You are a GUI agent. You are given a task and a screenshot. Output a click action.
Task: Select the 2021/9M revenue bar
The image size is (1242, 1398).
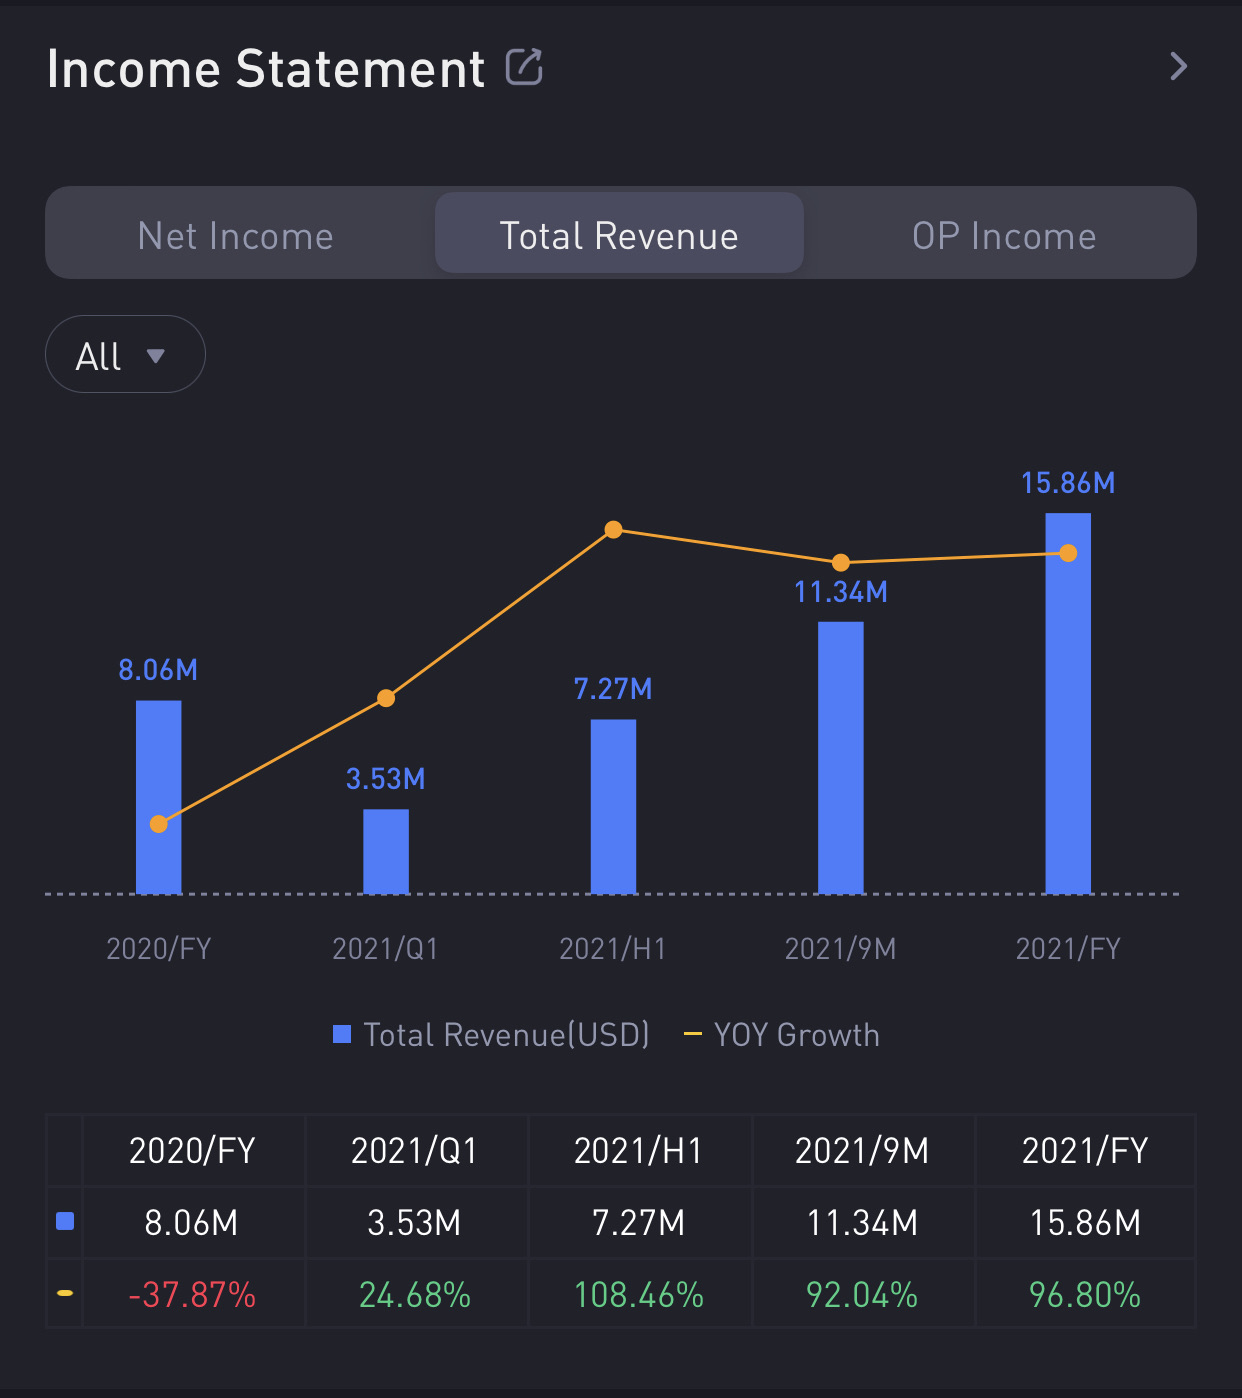(840, 757)
